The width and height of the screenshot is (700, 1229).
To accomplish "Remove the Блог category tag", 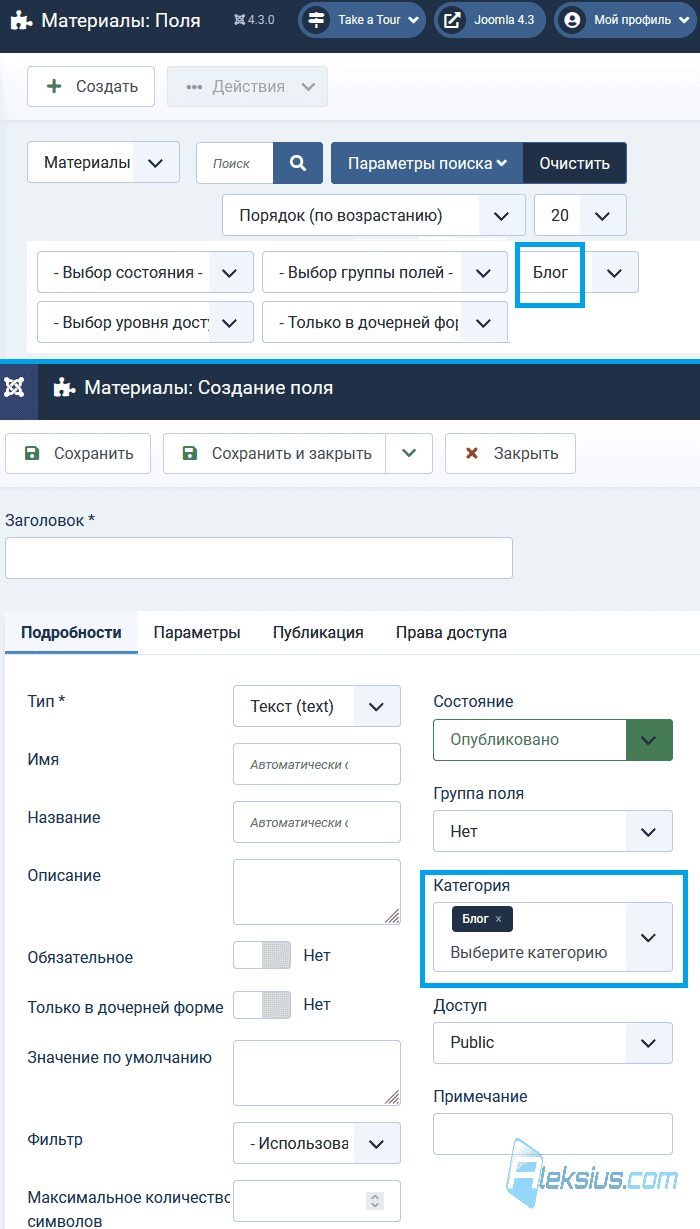I will (498, 919).
